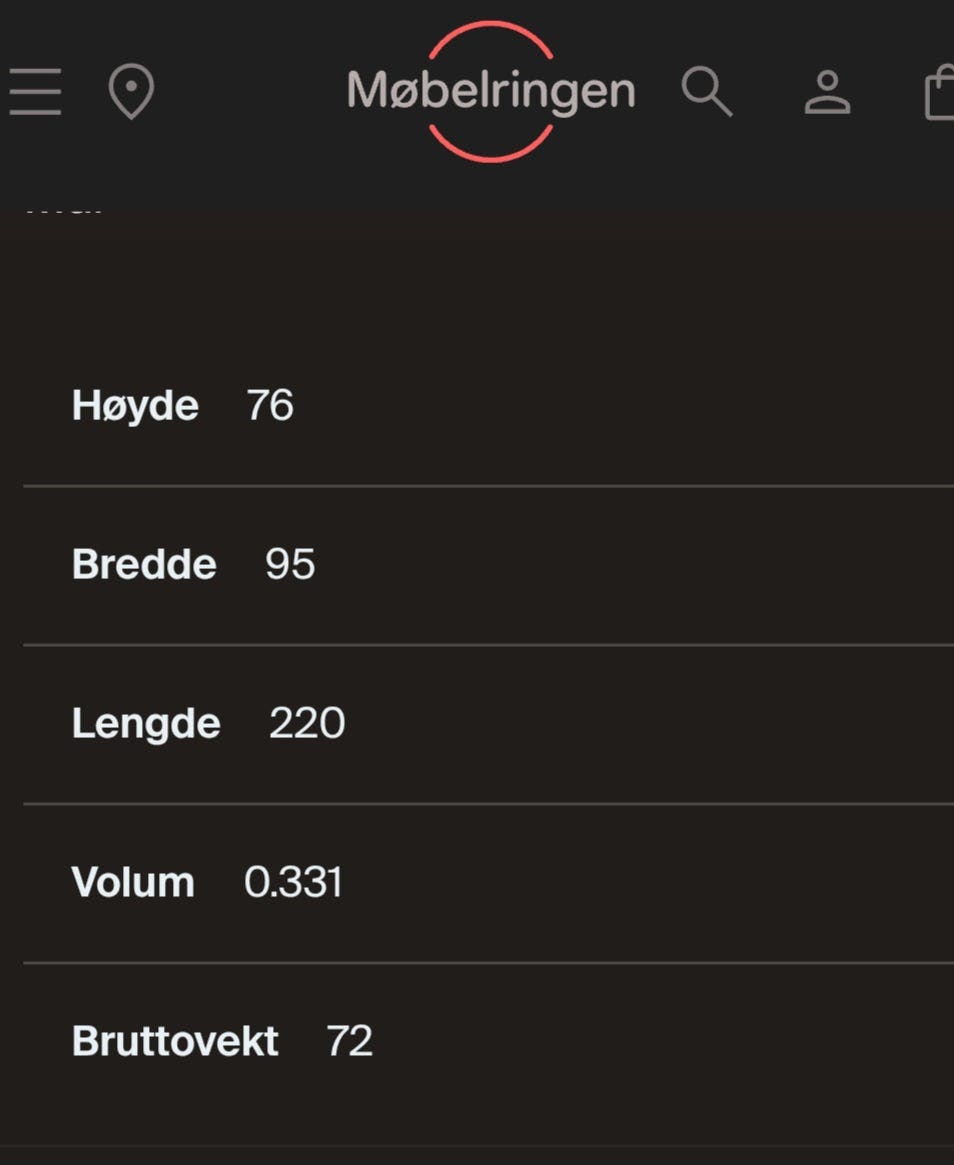
Task: Select the width value 95
Action: tap(290, 564)
